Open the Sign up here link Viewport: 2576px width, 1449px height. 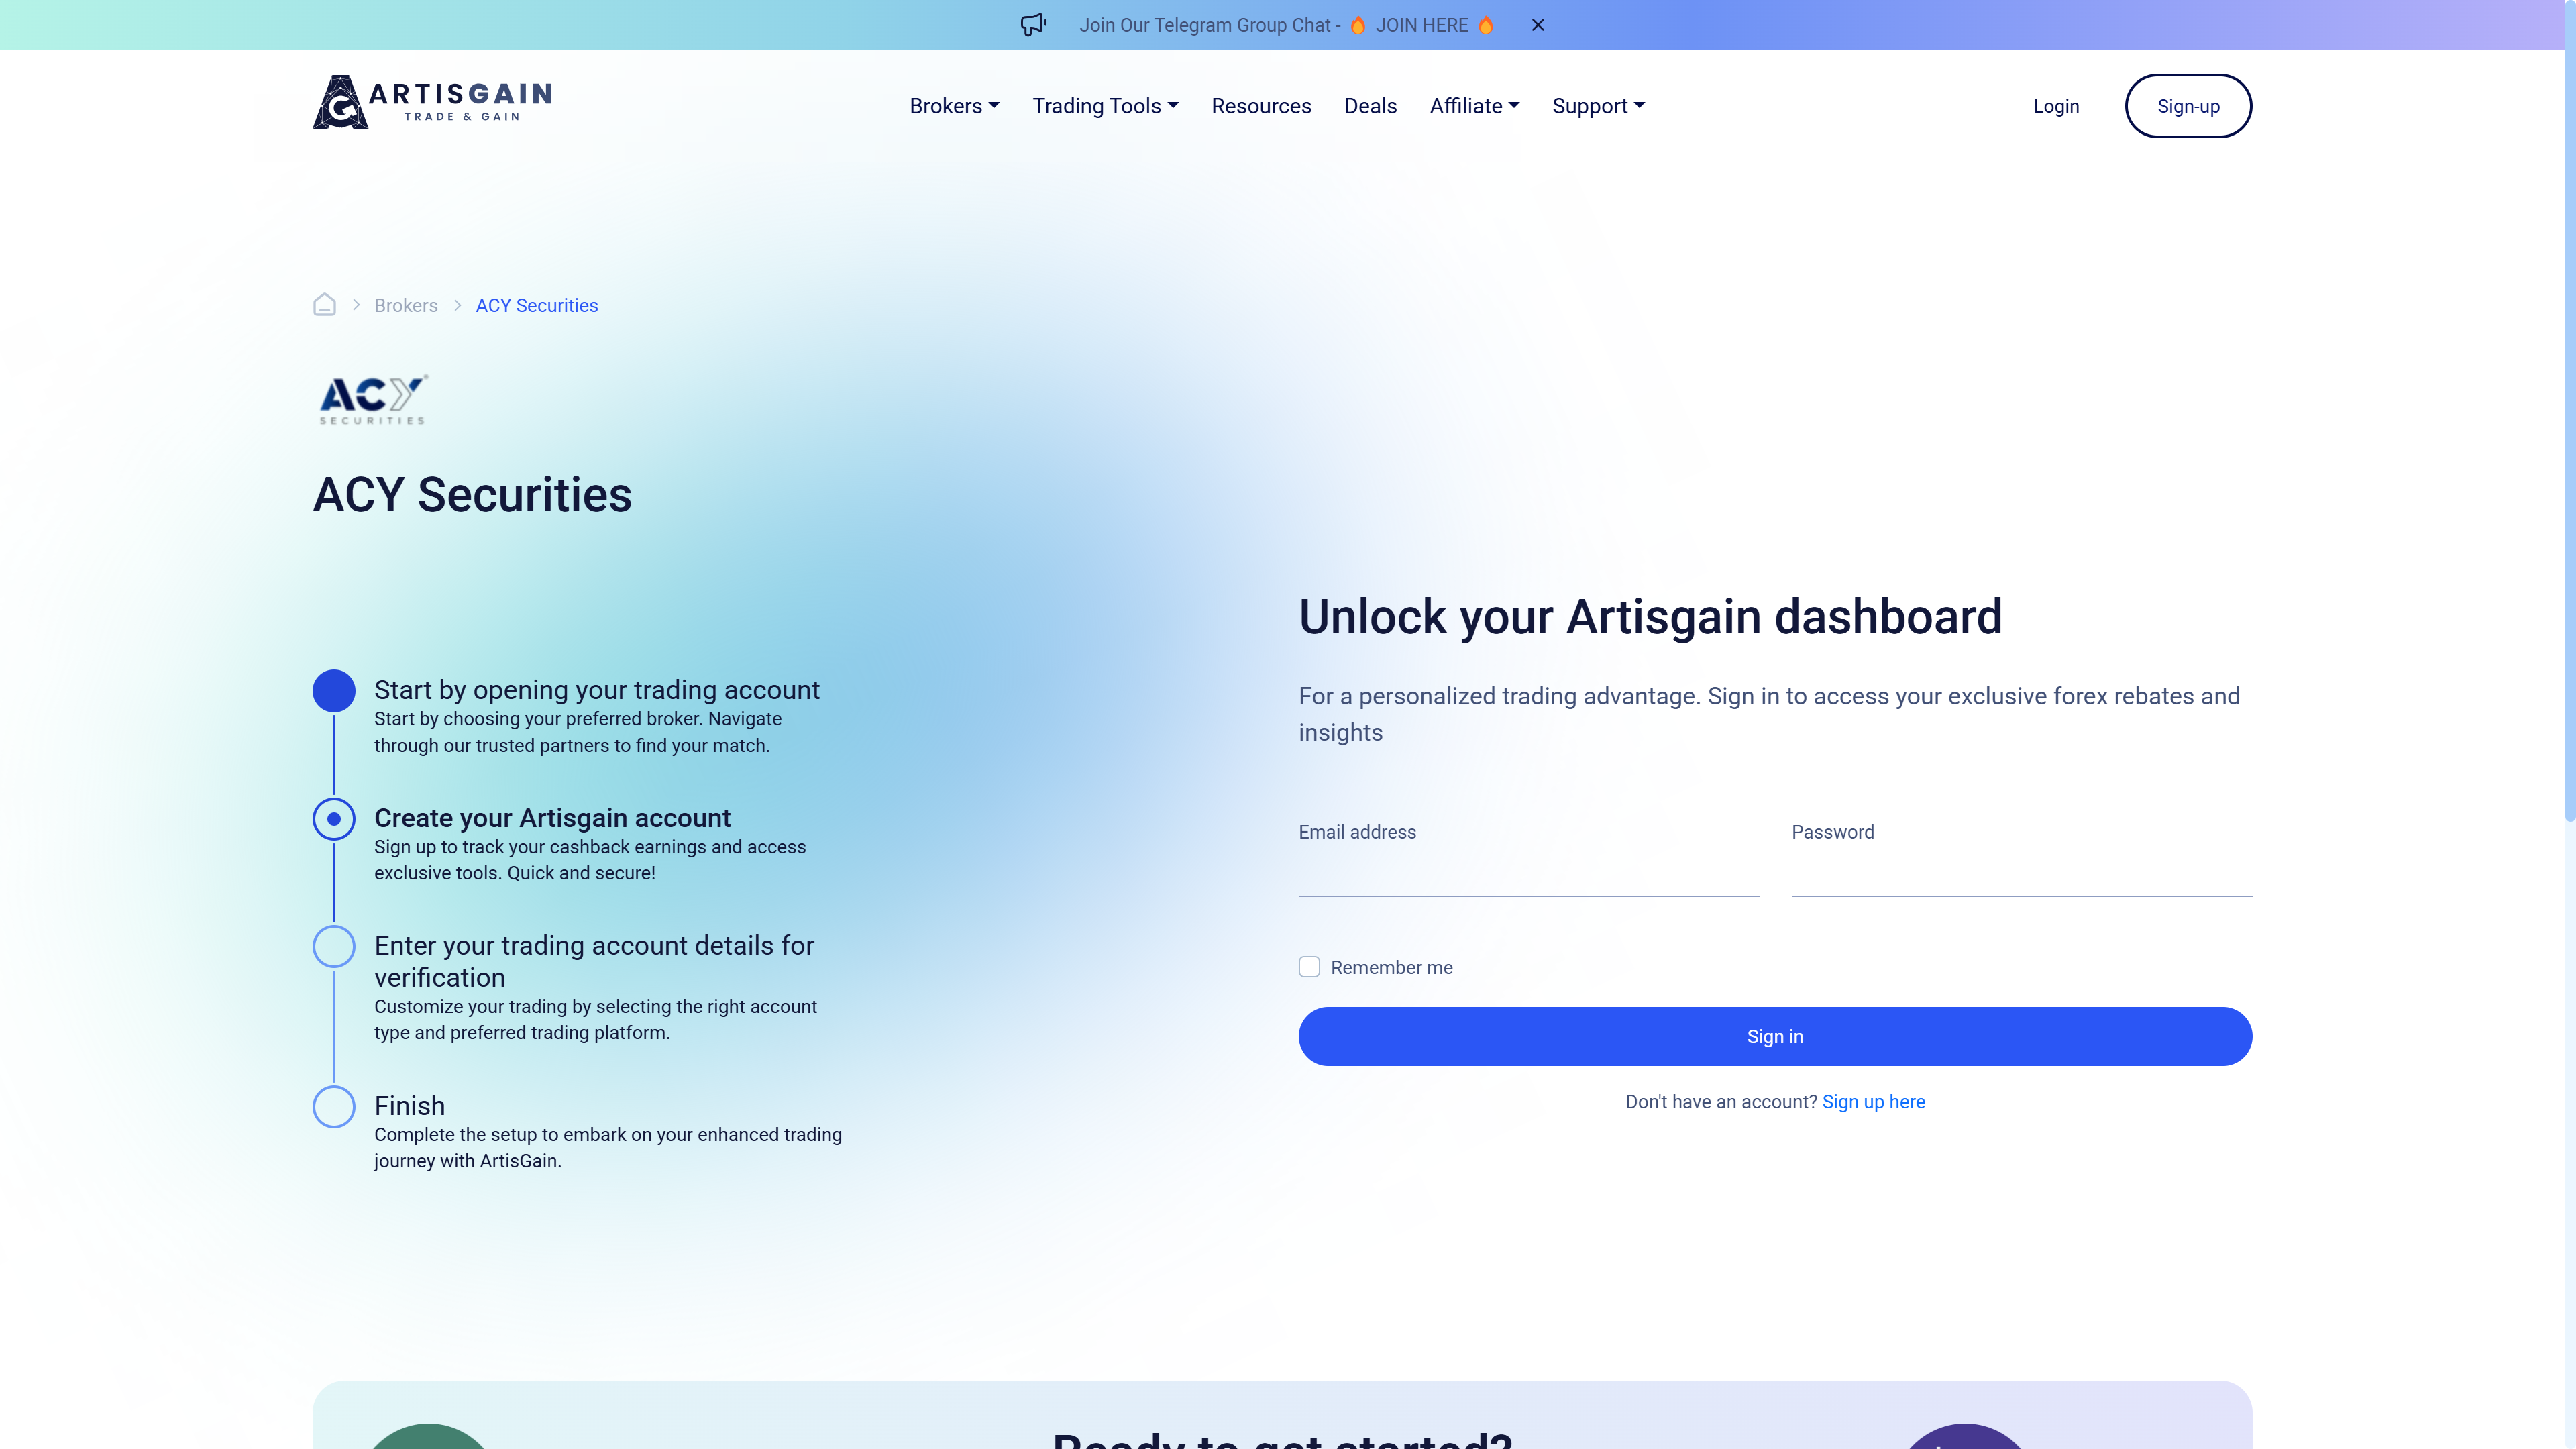click(1873, 1101)
